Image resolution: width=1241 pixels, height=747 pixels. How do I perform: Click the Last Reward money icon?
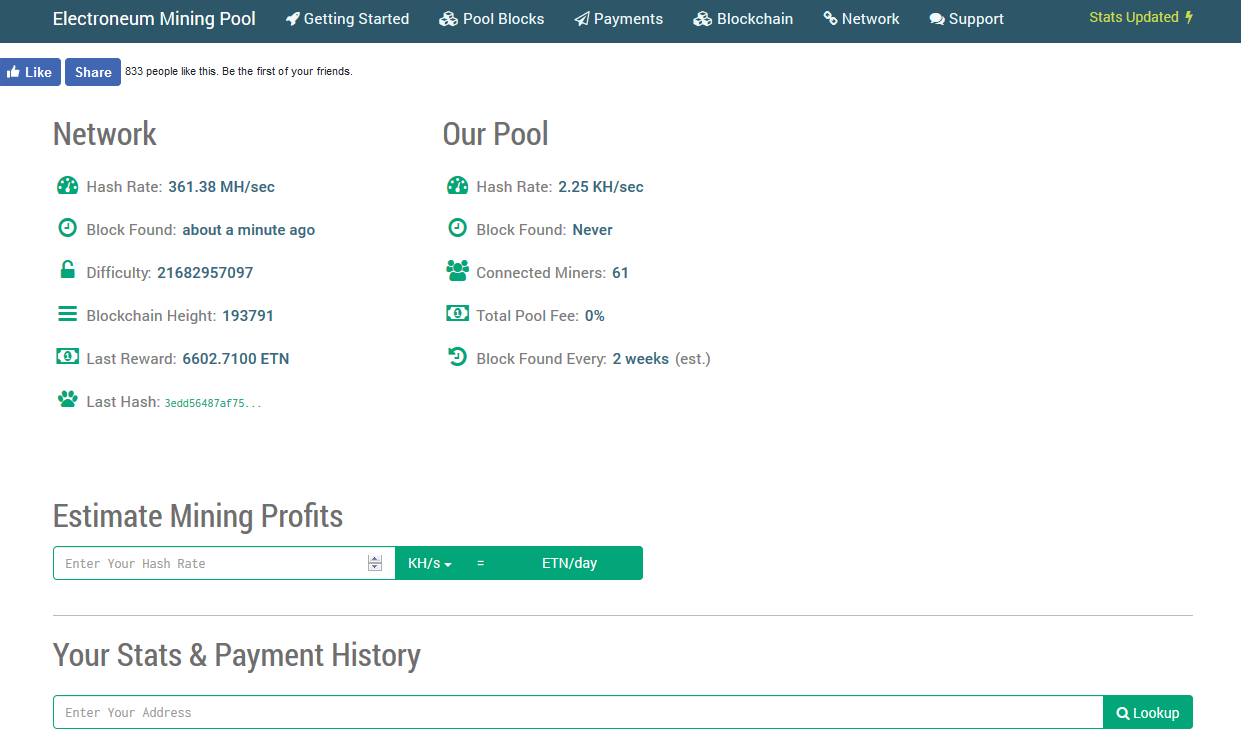coord(67,356)
